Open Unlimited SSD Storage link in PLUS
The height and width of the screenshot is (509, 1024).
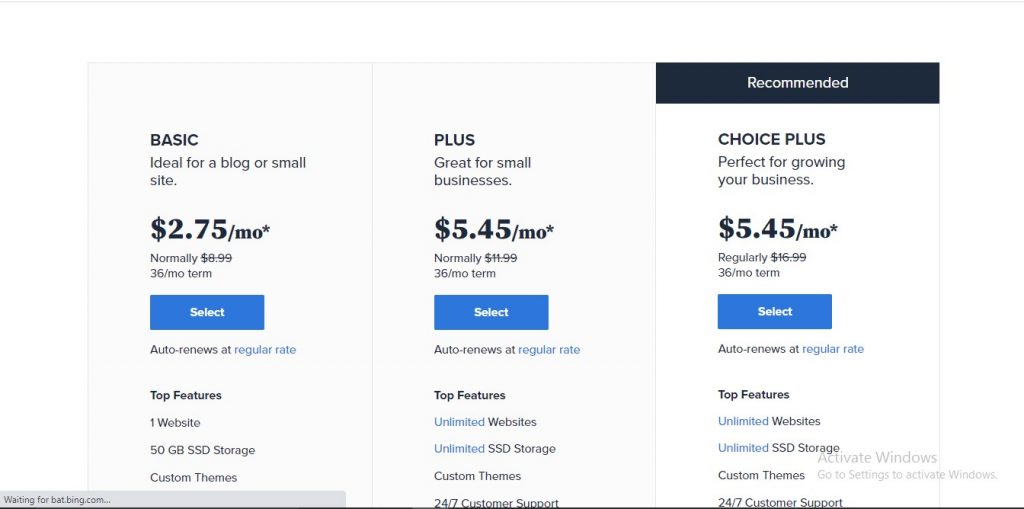coord(459,449)
